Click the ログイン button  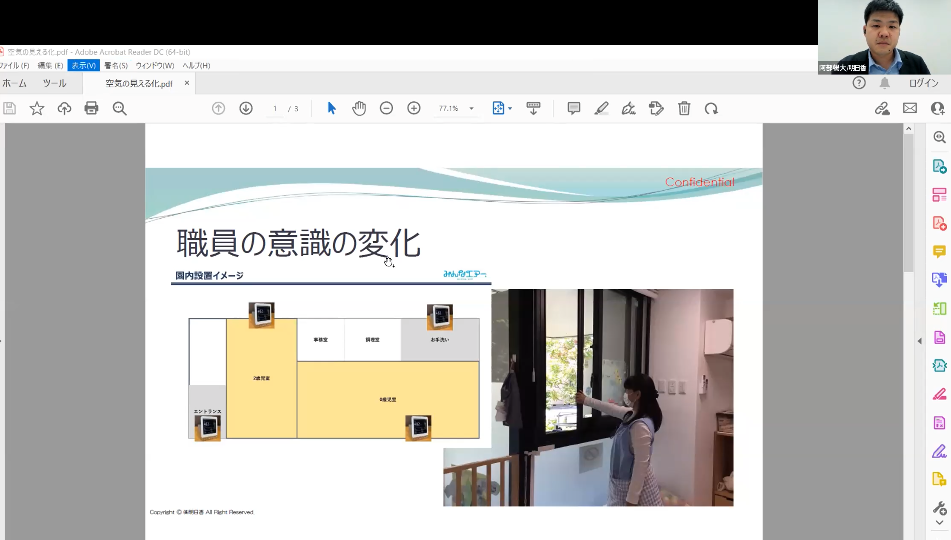(923, 83)
